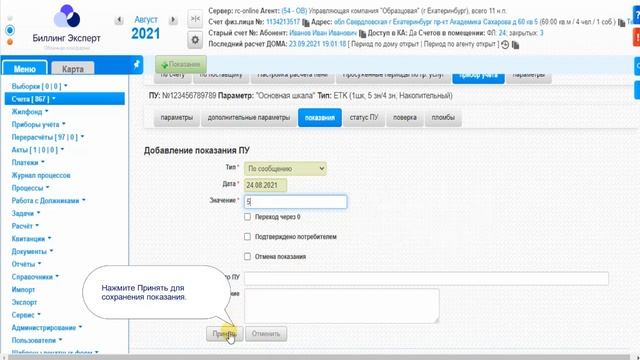This screenshot has width=640, height=360.
Task: Expand Справочники menu item
Action: [x=35, y=277]
